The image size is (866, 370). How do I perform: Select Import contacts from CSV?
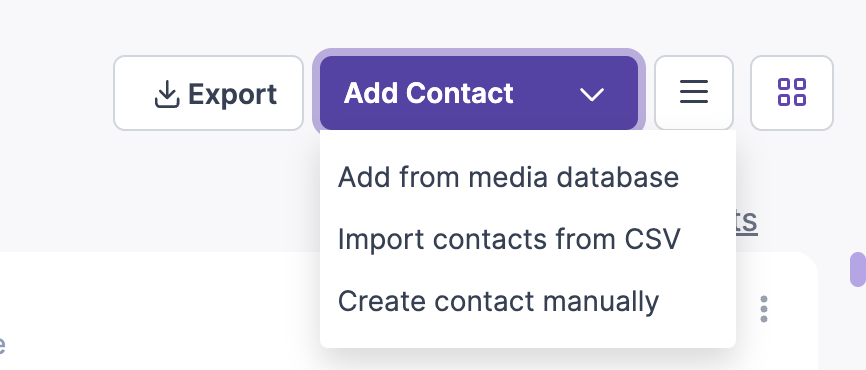[509, 239]
